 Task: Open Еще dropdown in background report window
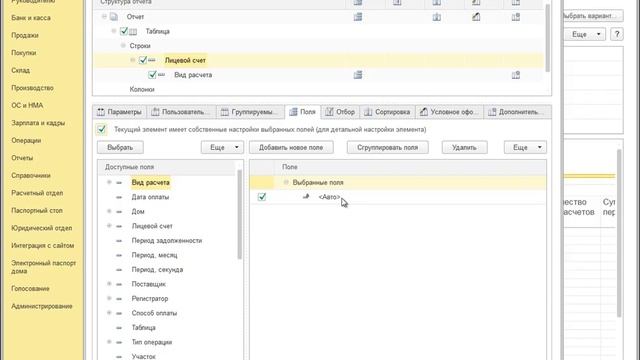[584, 34]
